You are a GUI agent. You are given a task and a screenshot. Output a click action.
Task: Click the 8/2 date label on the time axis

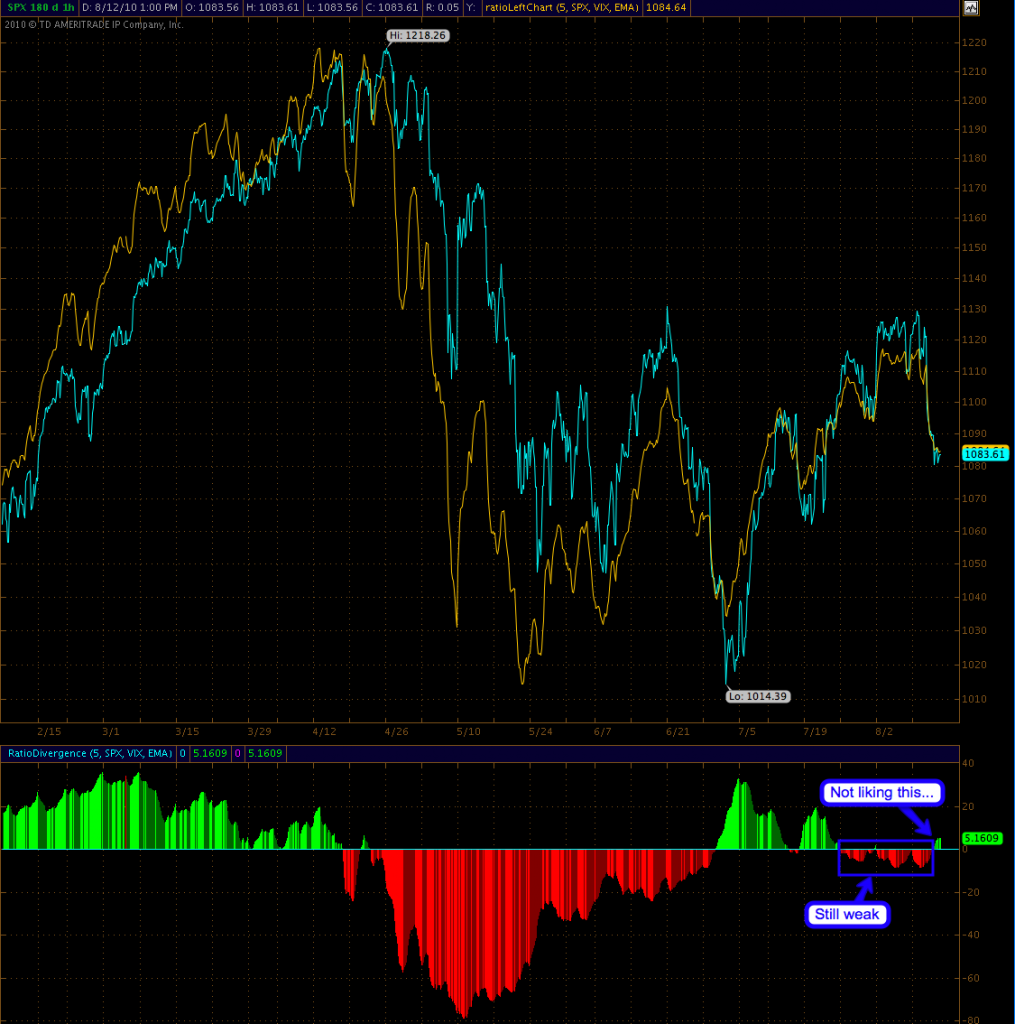point(884,731)
